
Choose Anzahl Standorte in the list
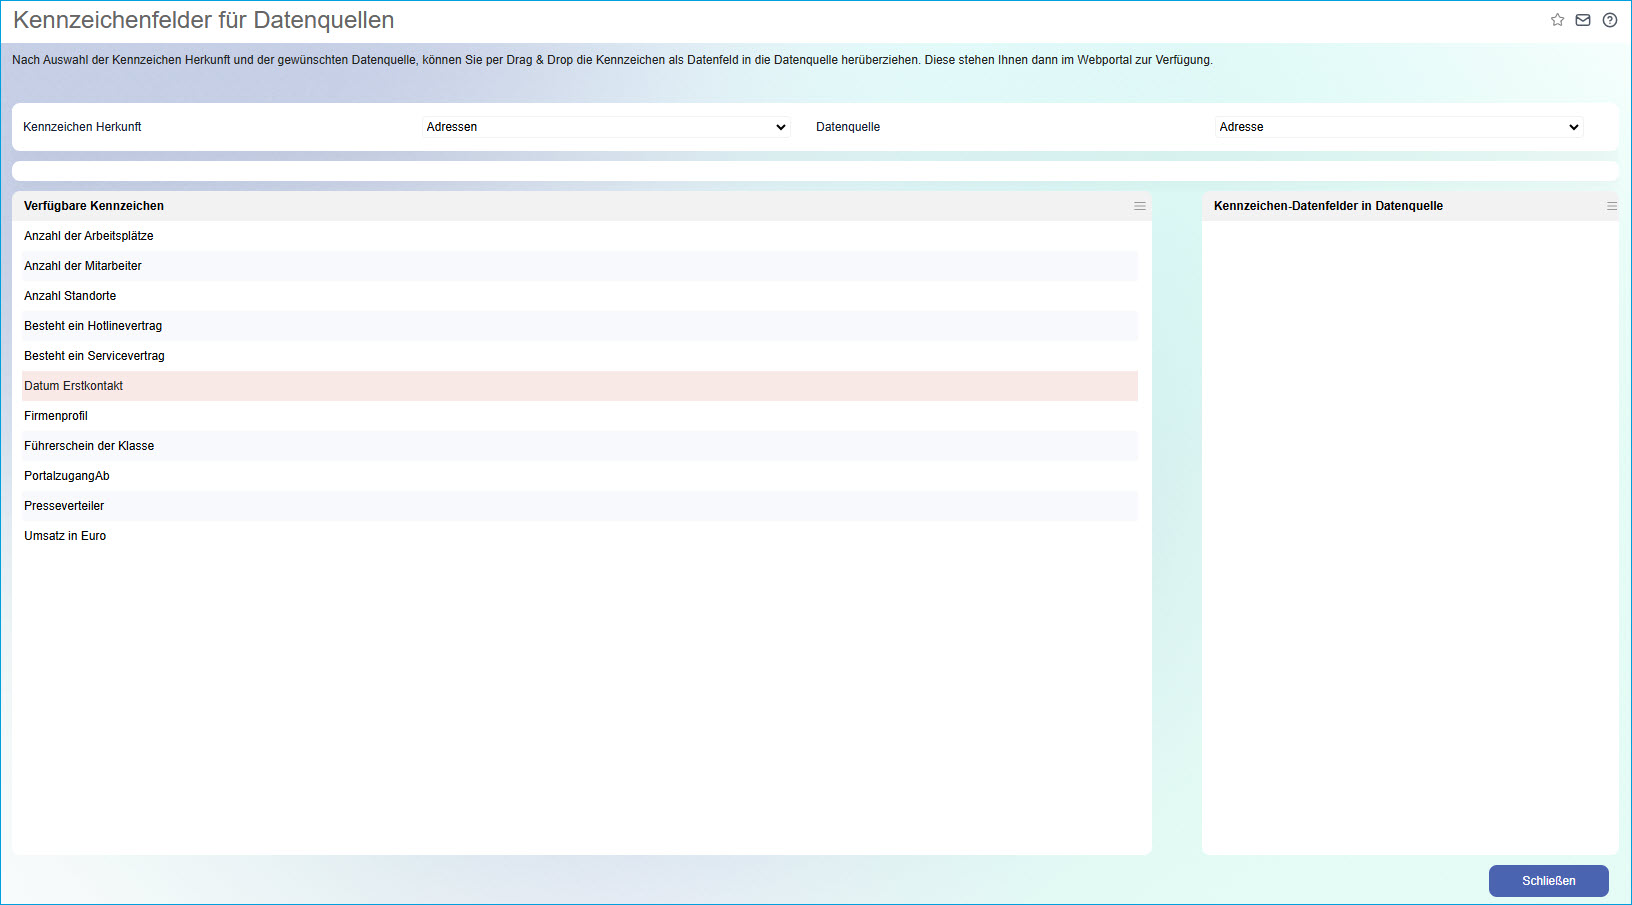(x=70, y=296)
